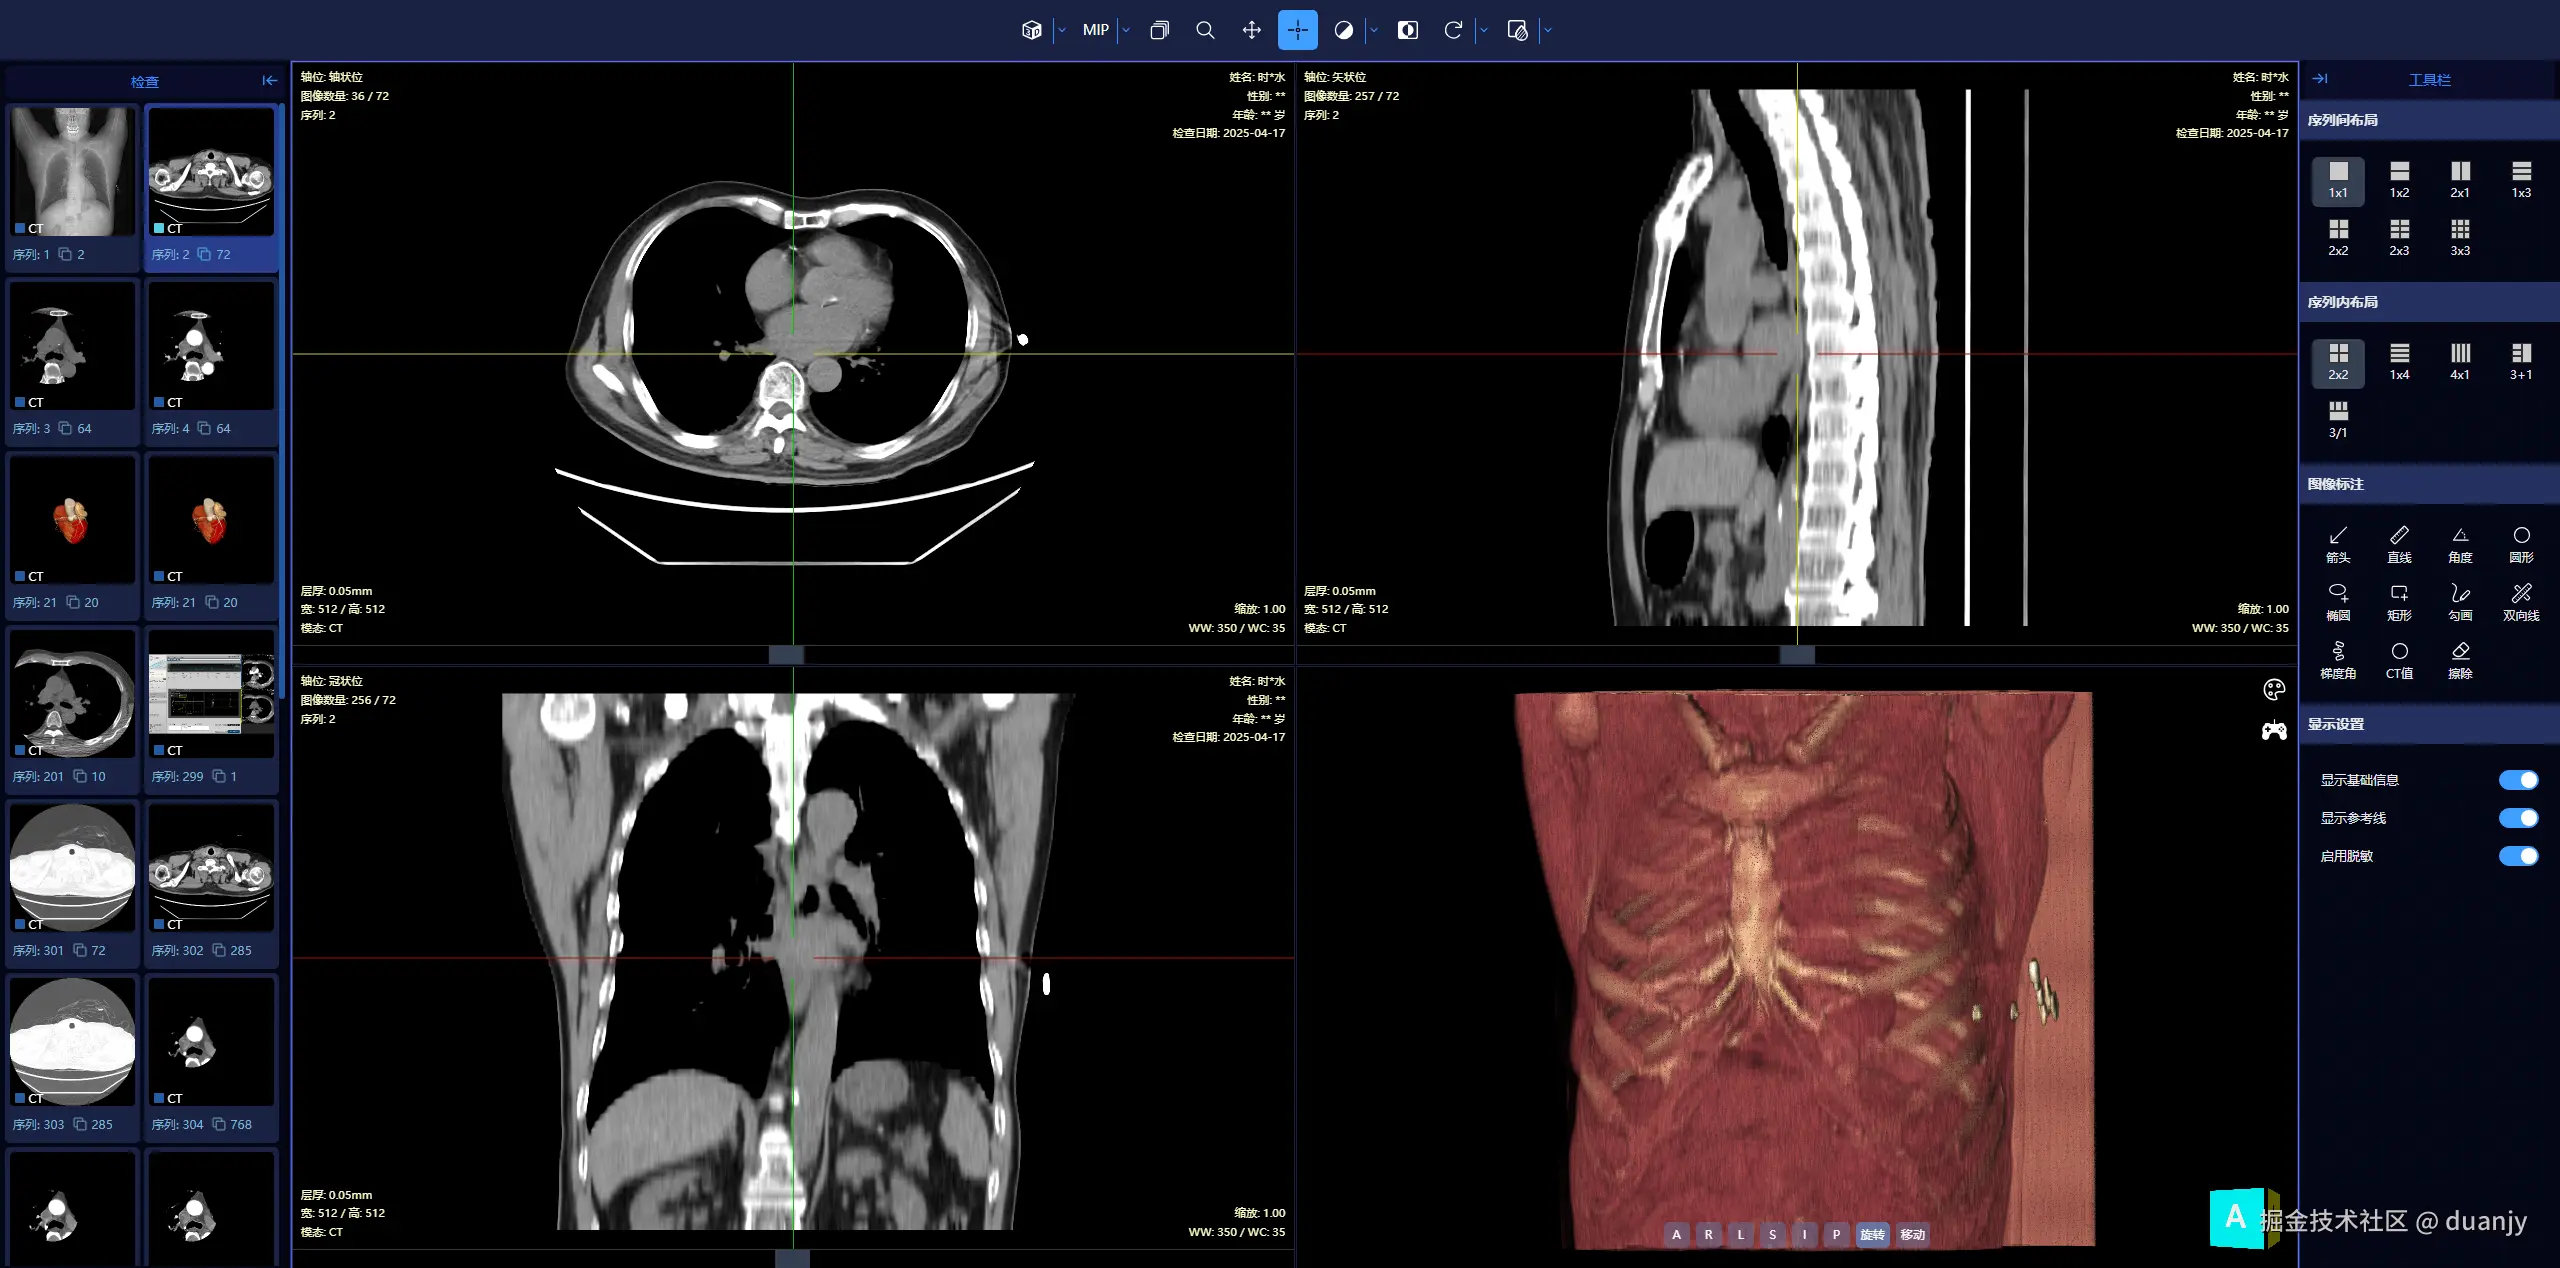Activate the 角度 angle measurement tool
This screenshot has width=2560, height=1268.
tap(2460, 545)
